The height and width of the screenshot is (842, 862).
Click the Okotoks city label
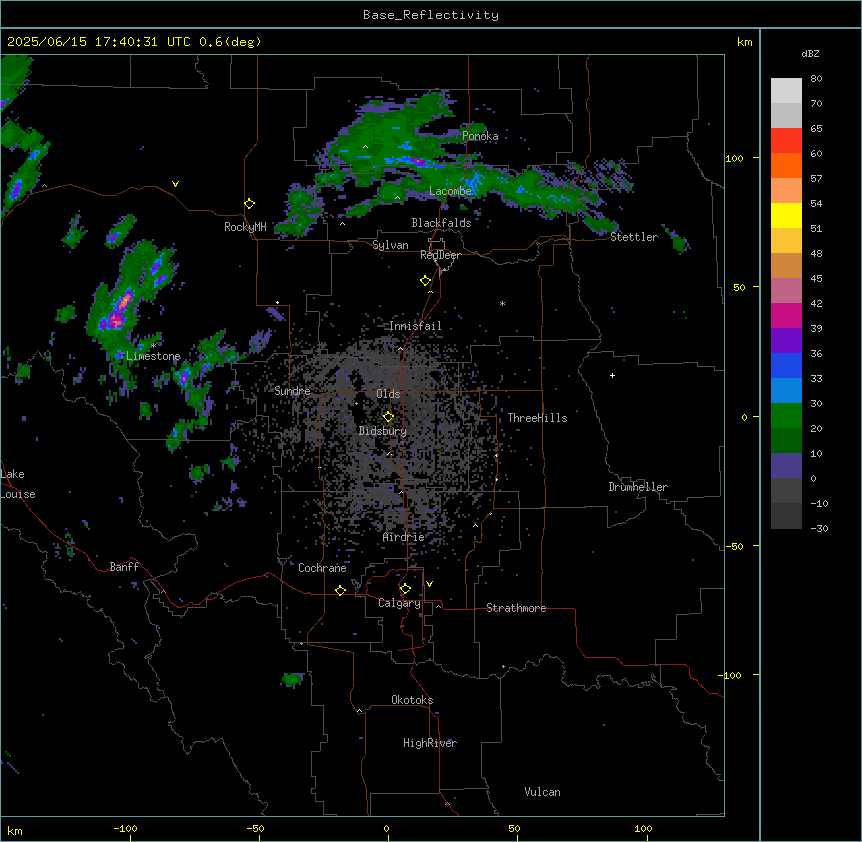(412, 700)
